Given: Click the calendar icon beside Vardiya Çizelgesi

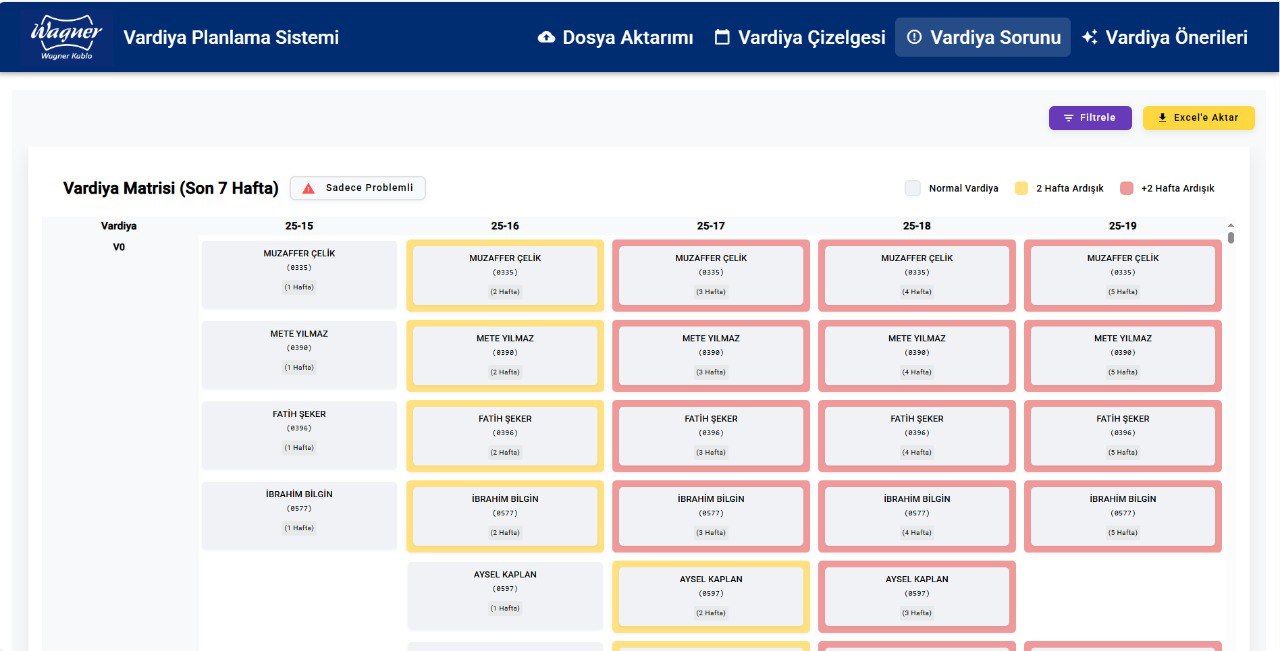Looking at the screenshot, I should pyautogui.click(x=721, y=38).
